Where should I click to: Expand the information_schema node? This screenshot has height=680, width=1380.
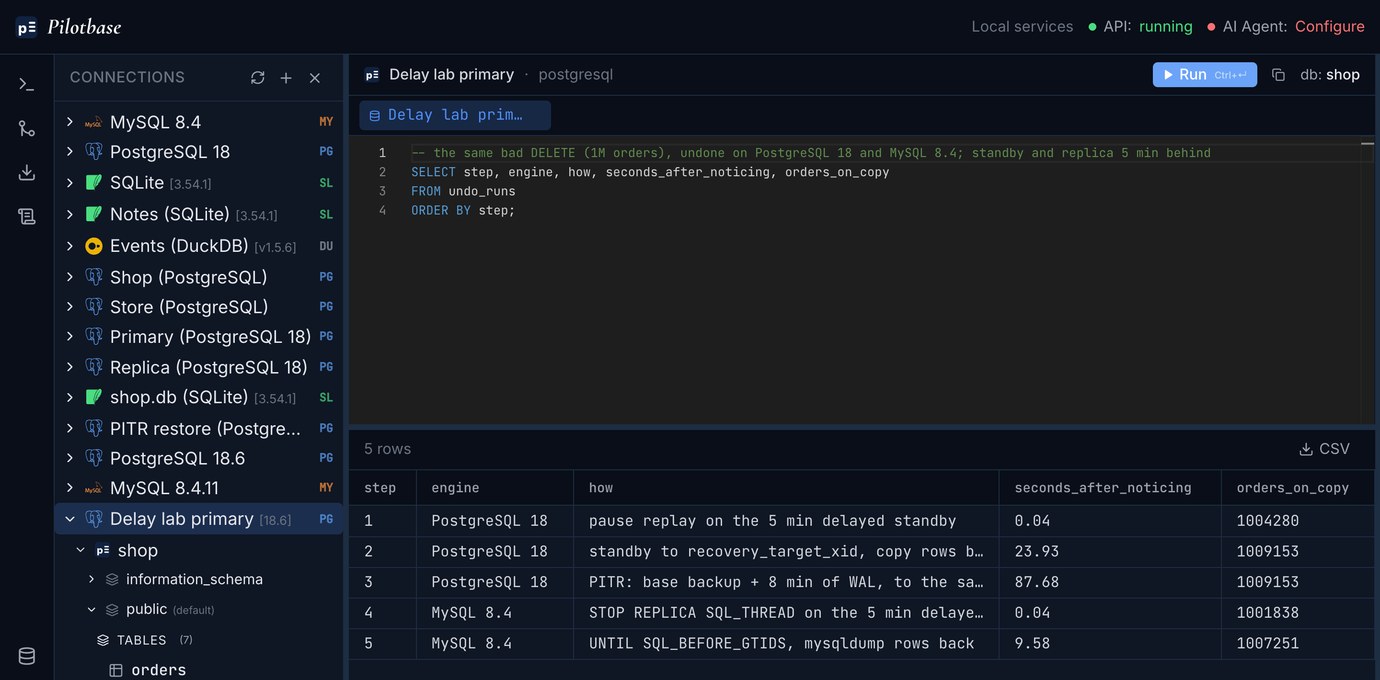point(91,579)
